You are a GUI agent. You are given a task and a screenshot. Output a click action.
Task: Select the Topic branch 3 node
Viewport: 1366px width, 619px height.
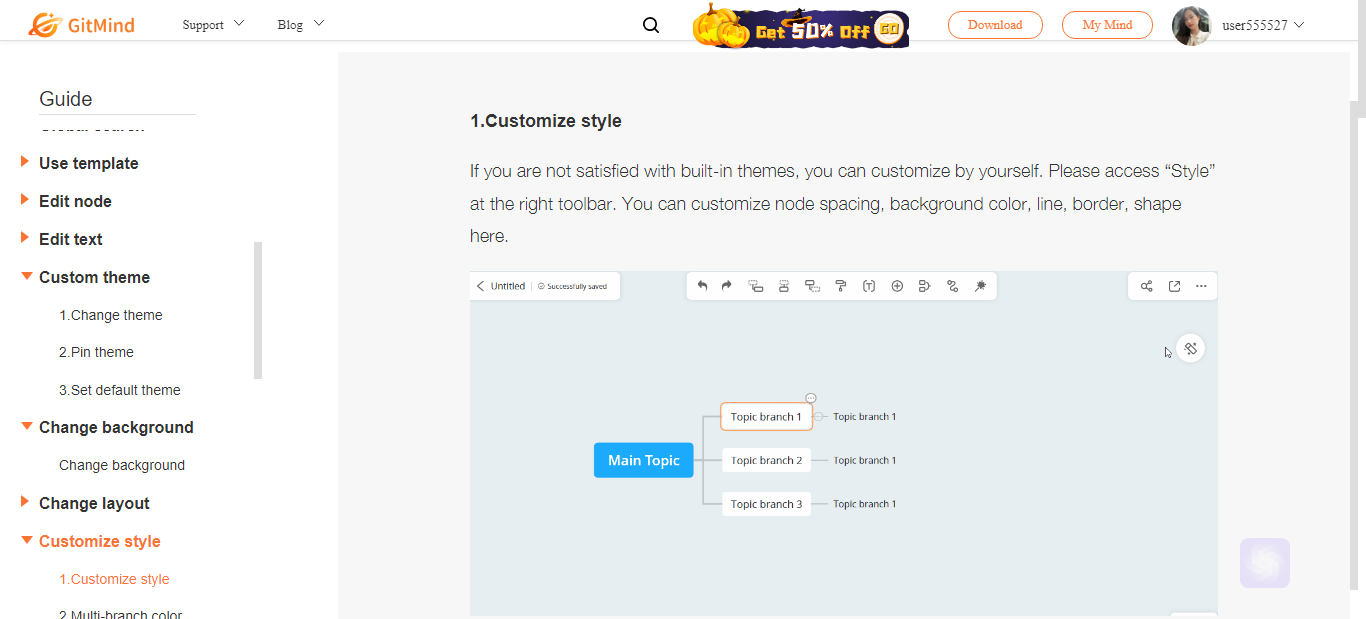pos(766,504)
